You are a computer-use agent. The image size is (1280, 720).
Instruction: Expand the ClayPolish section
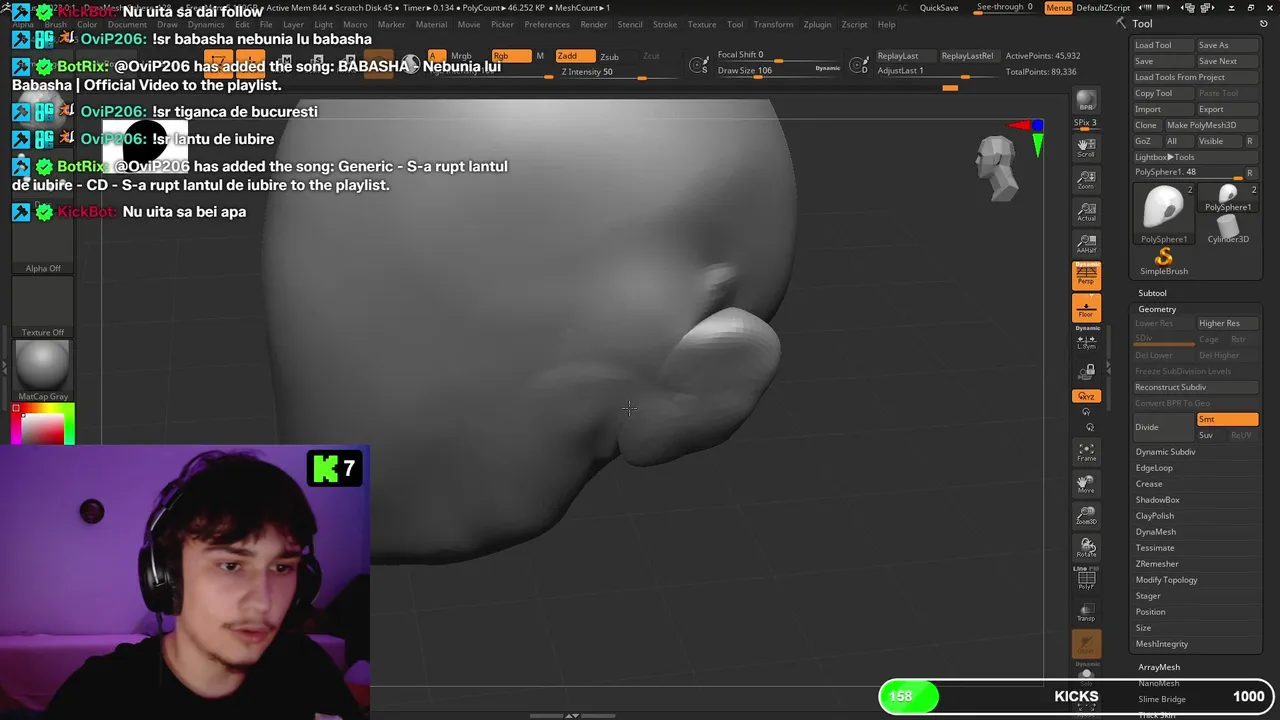click(1154, 516)
